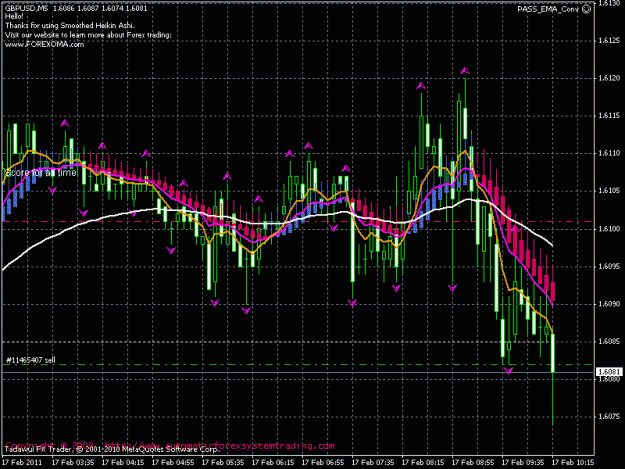Click the '17 Feb 04:15' time axis label
625x469 pixels.
(x=123, y=463)
